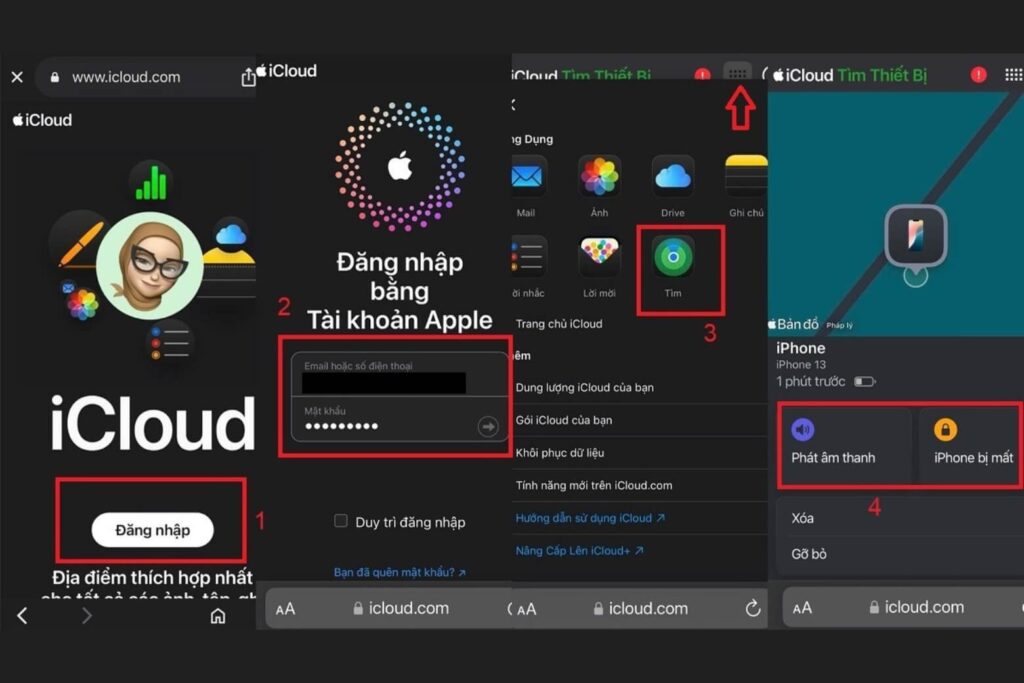Screen dimensions: 1024x683
Task: Open Hướng dẫn sử dụng iCloud link
Action: 590,518
